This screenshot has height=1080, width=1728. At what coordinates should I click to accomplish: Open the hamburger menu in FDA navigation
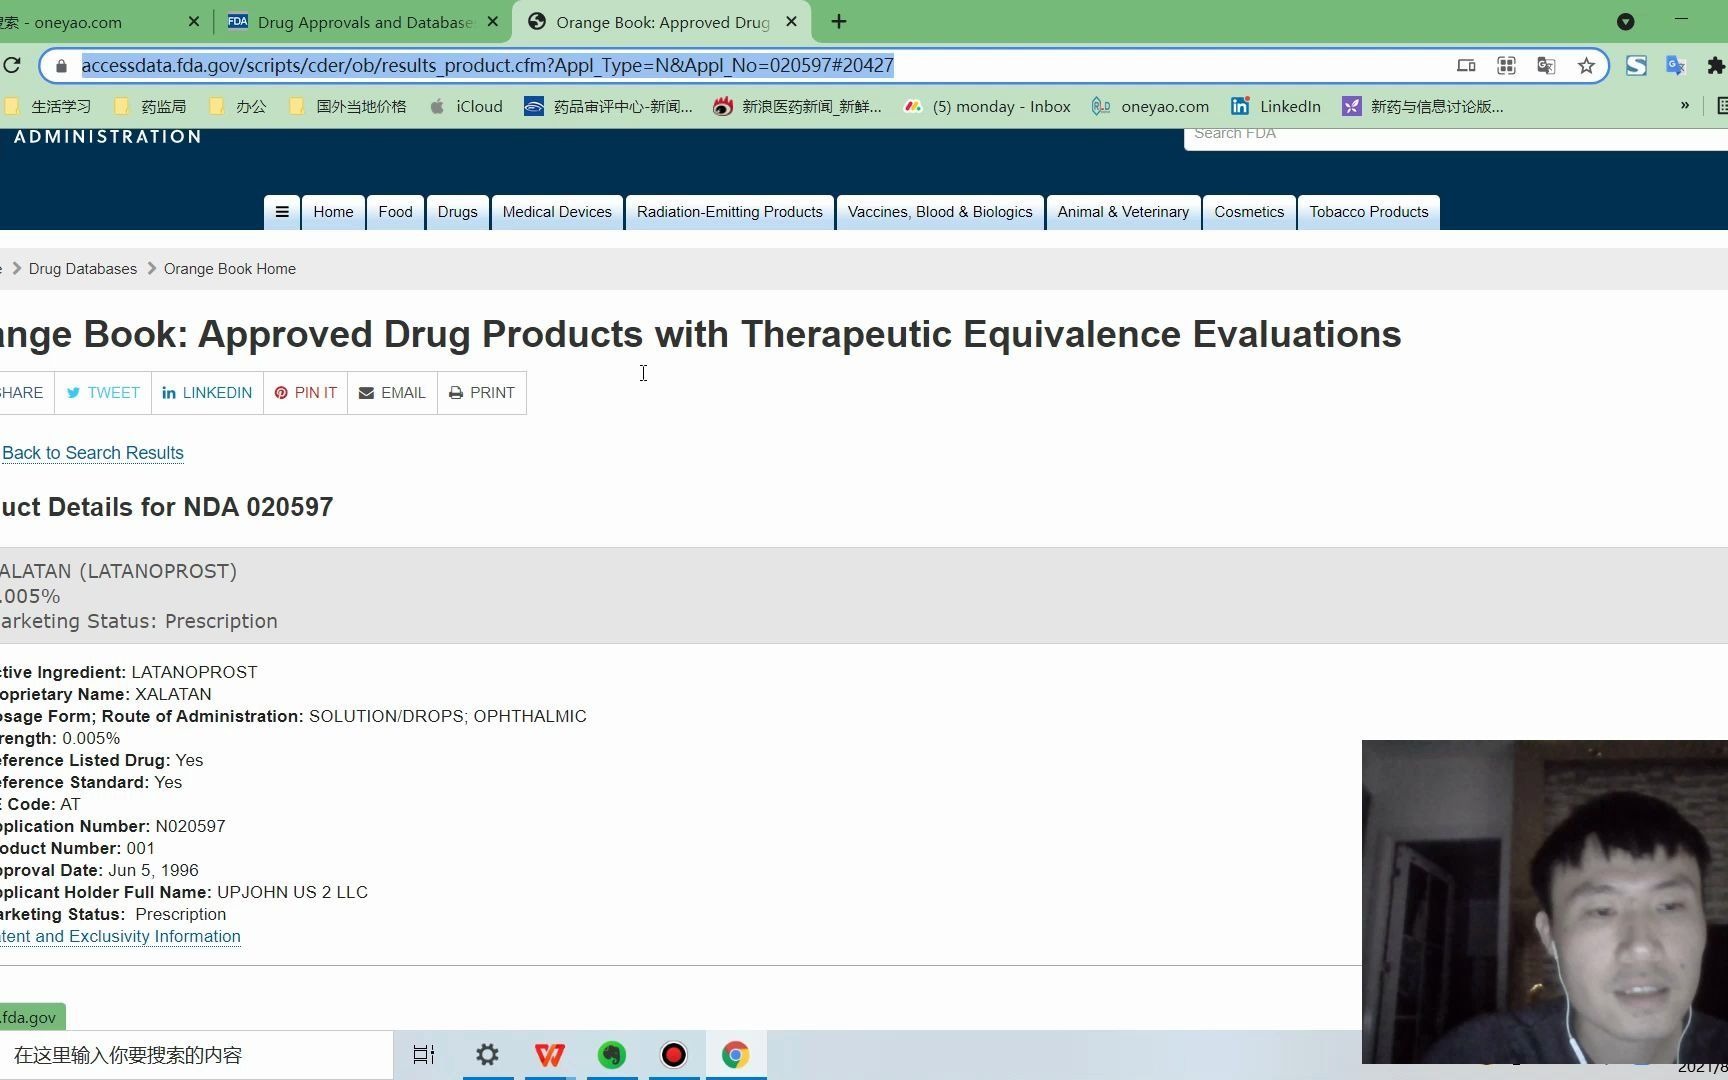coord(282,212)
